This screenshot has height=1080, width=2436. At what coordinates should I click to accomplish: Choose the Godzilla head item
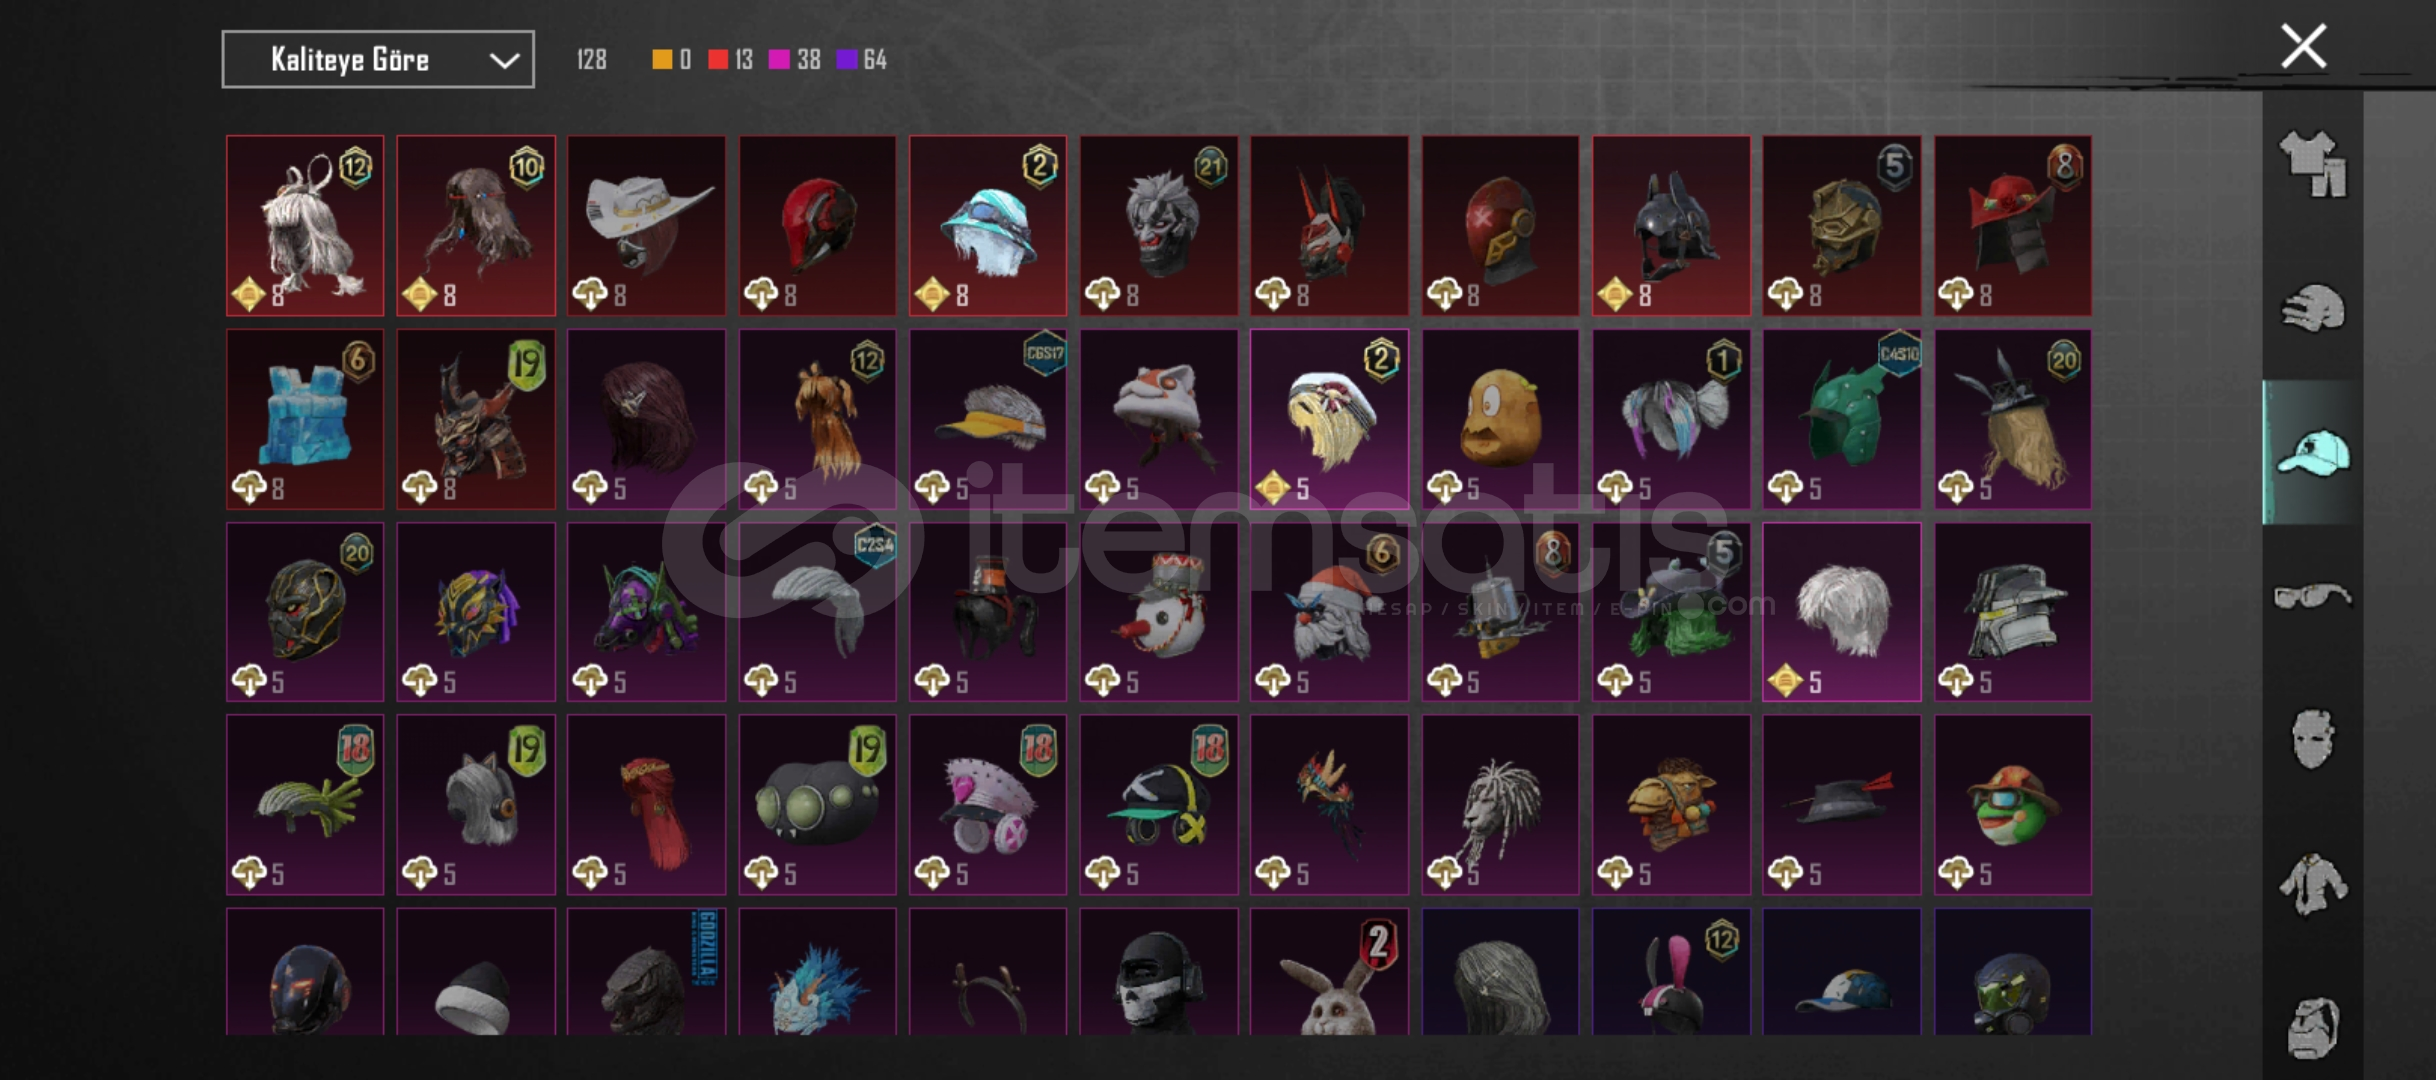pyautogui.click(x=647, y=971)
